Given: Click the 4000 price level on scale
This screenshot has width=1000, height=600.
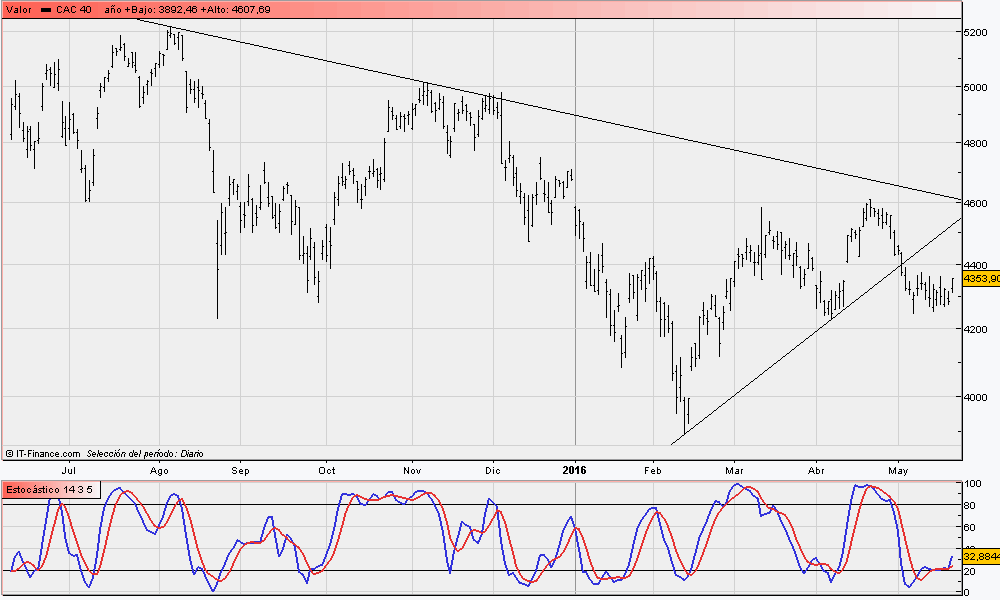Looking at the screenshot, I should [x=977, y=397].
